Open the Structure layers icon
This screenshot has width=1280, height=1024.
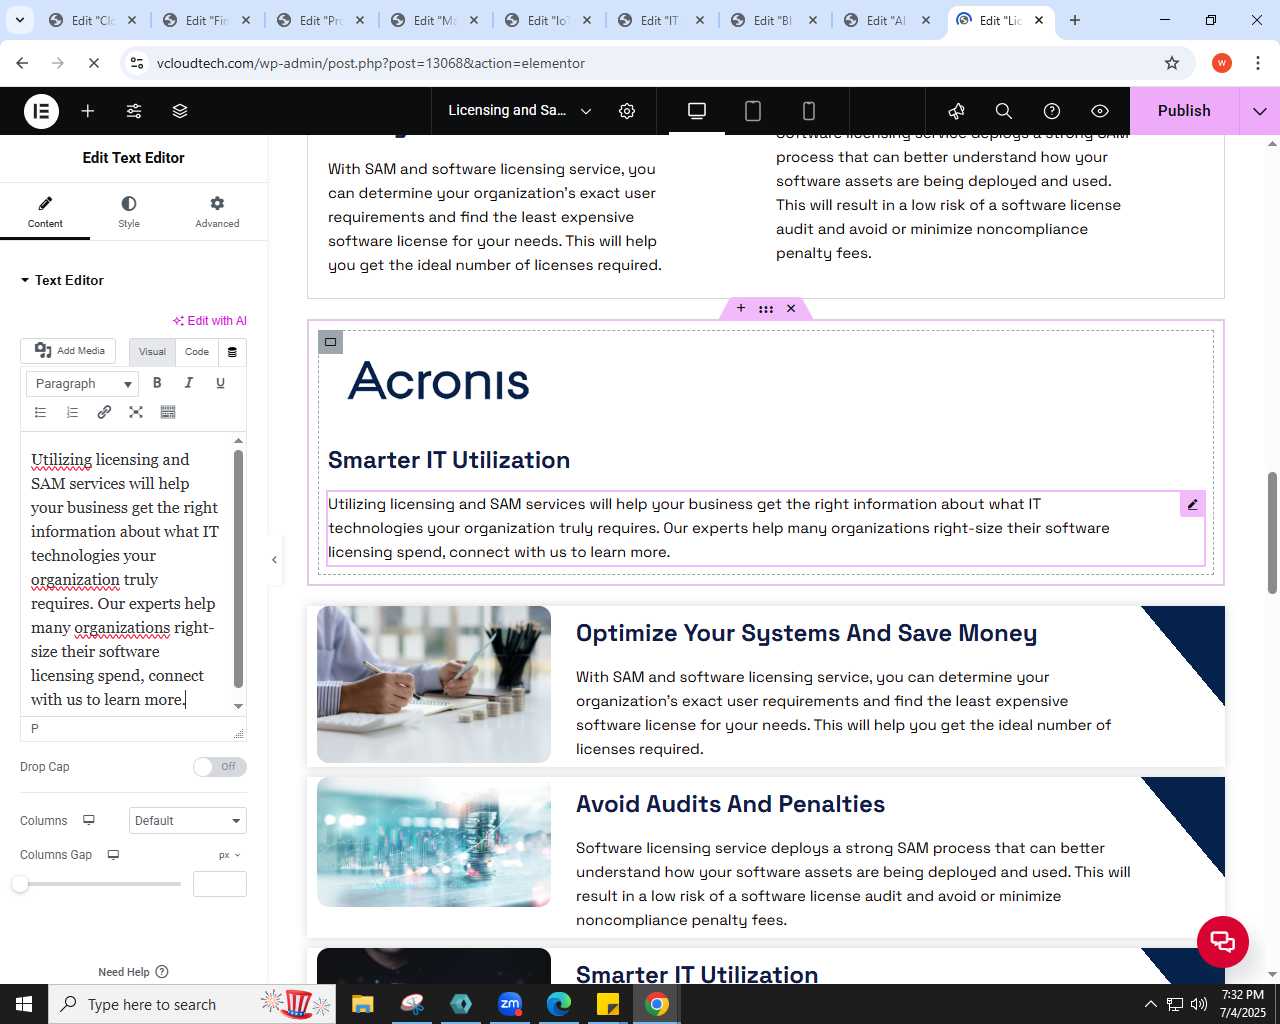[x=180, y=111]
